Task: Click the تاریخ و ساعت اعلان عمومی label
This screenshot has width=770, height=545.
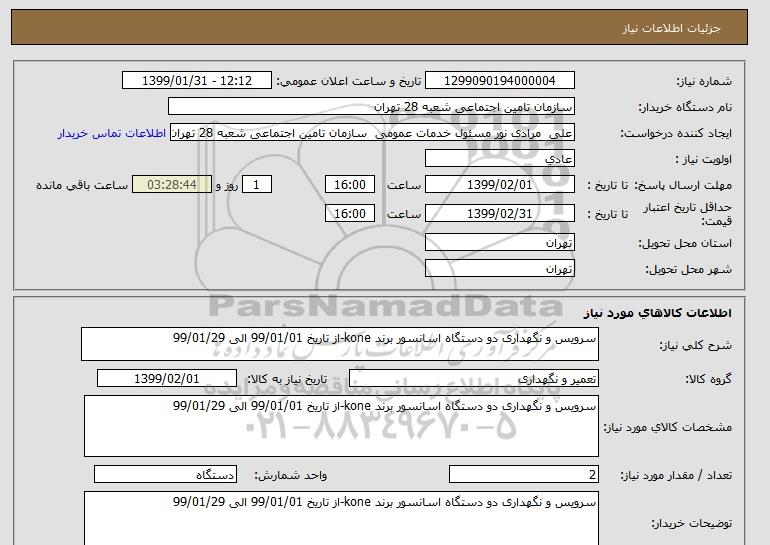Action: click(x=349, y=82)
